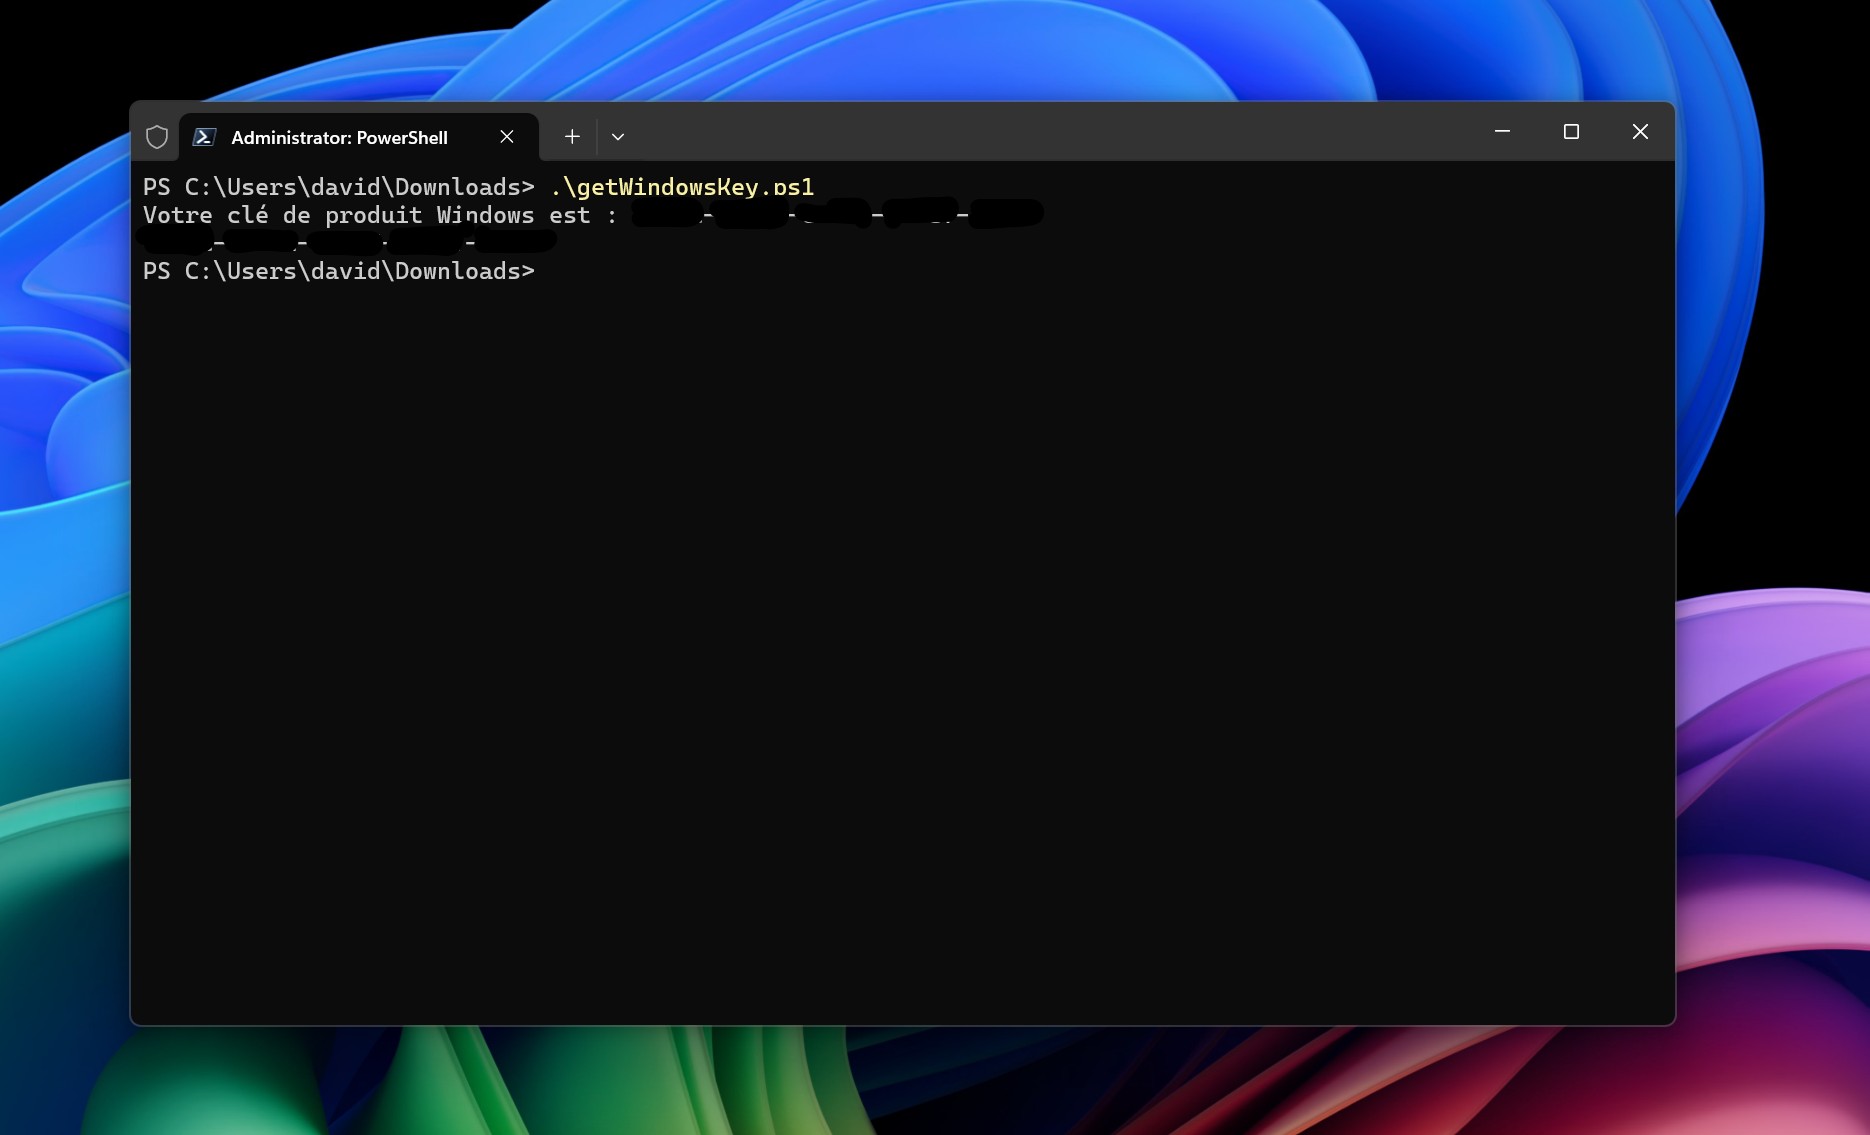Maximize the terminal window
This screenshot has height=1135, width=1870.
(1571, 132)
